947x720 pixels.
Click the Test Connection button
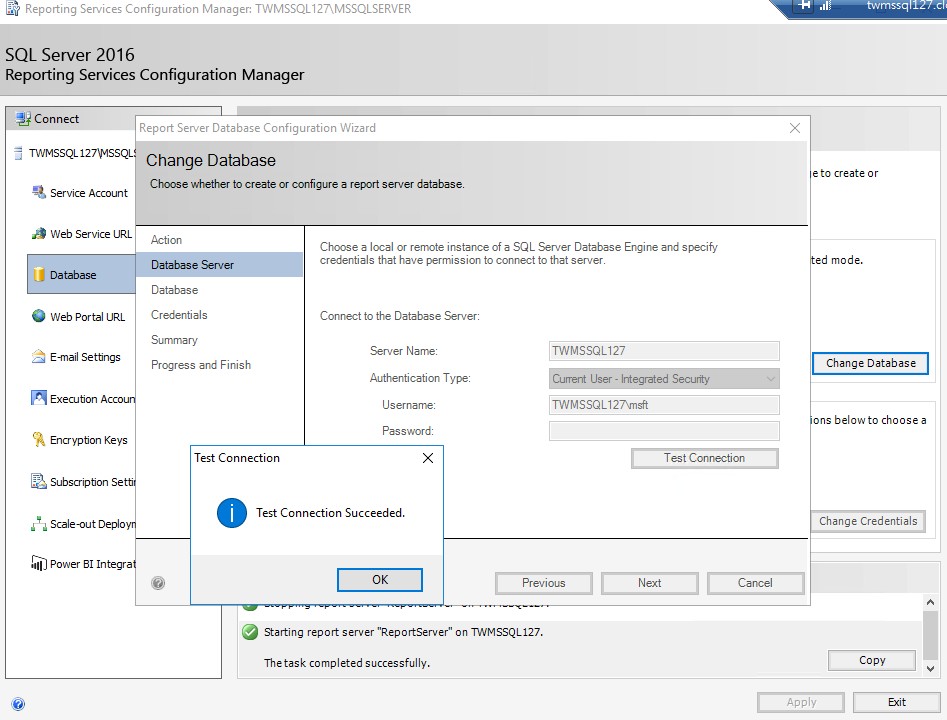705,458
